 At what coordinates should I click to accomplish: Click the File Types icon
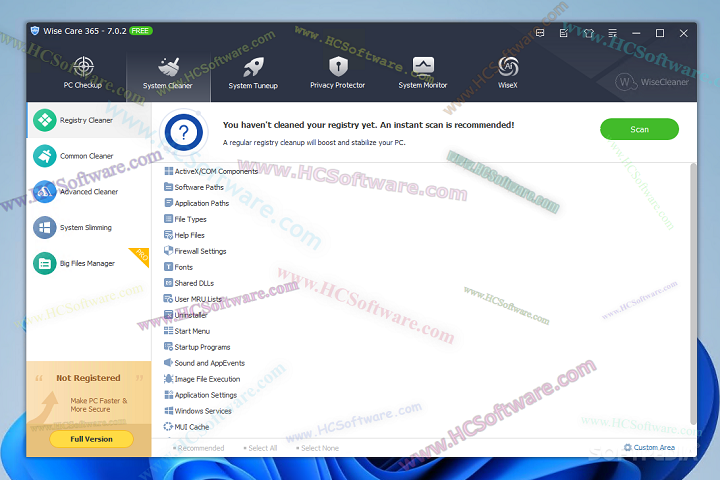click(x=169, y=219)
